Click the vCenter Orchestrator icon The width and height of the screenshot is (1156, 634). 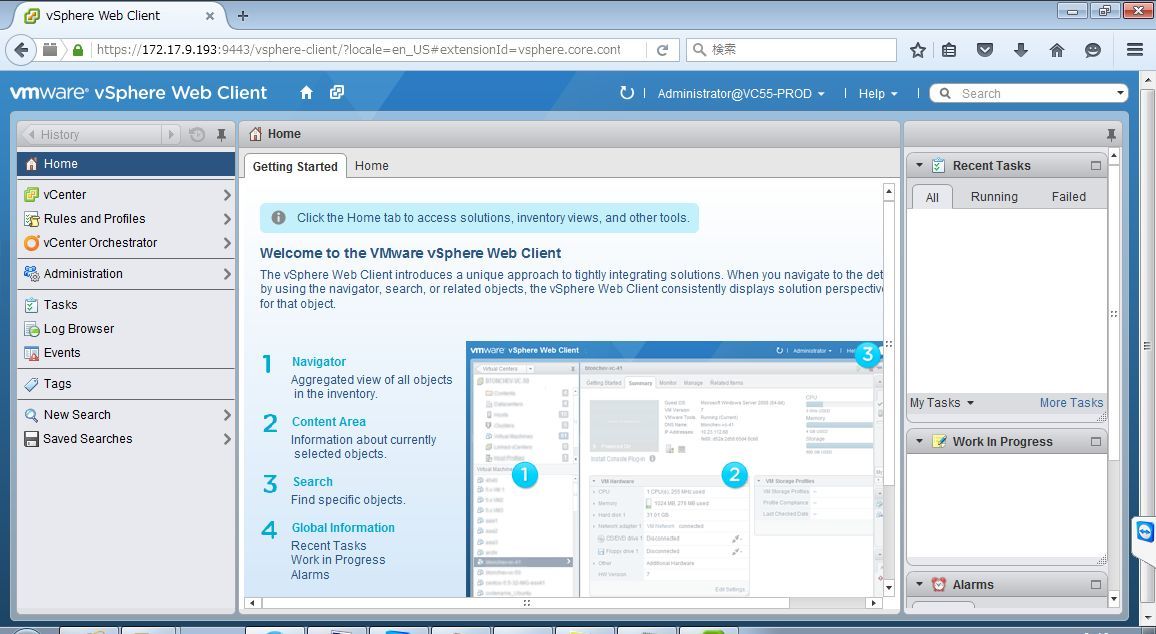point(31,243)
